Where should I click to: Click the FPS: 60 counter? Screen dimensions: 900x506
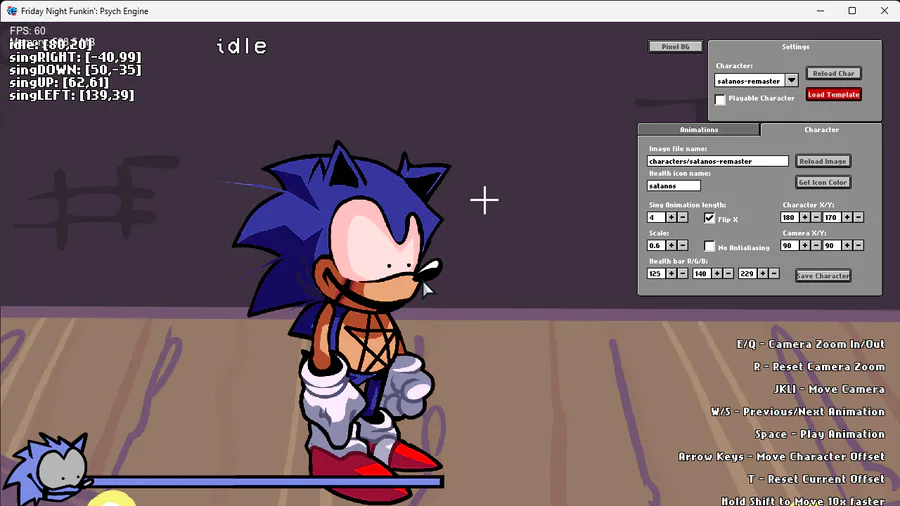[x=28, y=30]
